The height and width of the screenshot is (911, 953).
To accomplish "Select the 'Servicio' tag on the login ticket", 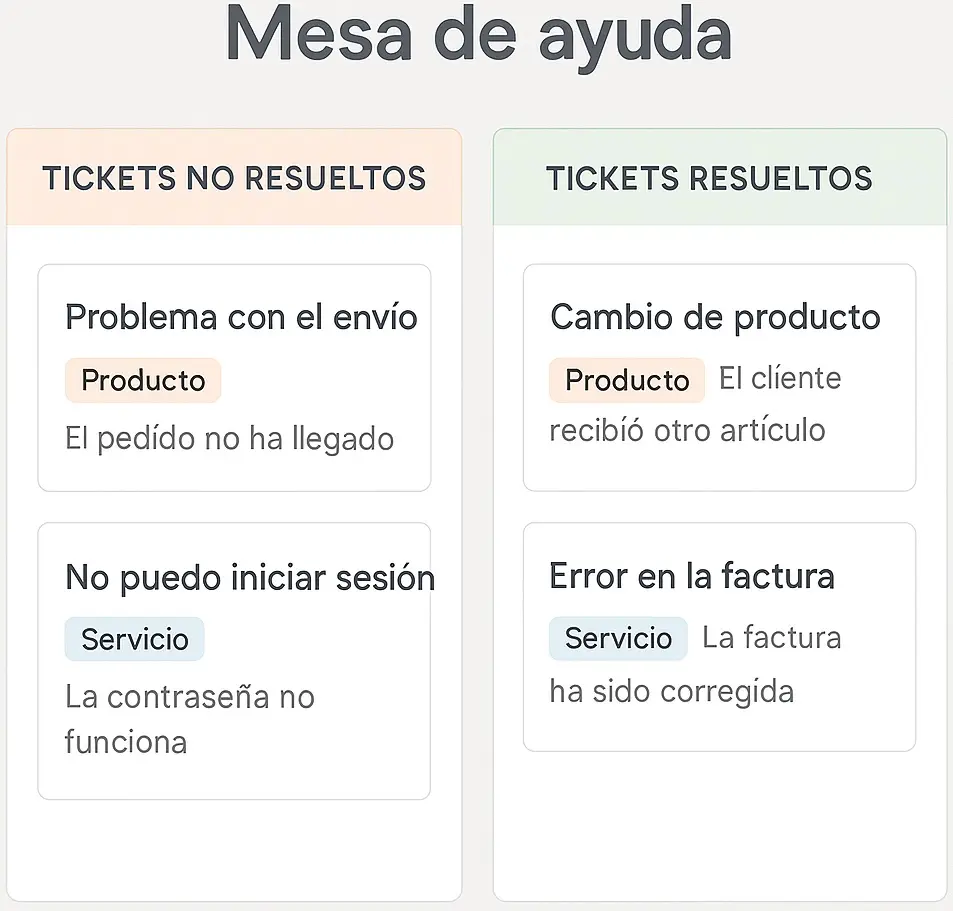I will tap(134, 638).
